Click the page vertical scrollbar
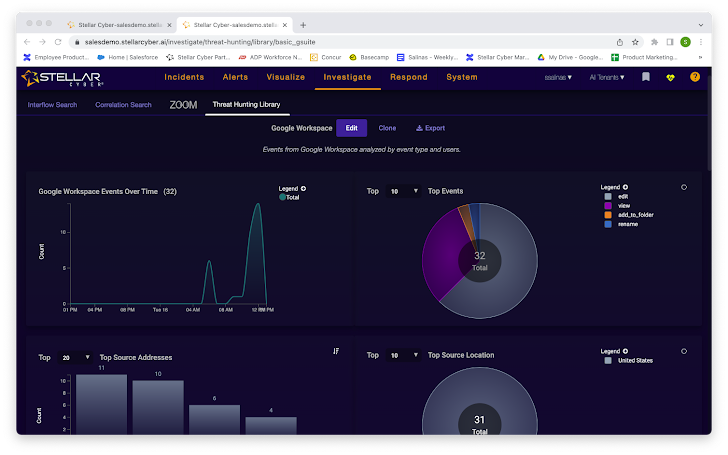This screenshot has height=455, width=728. 709,125
